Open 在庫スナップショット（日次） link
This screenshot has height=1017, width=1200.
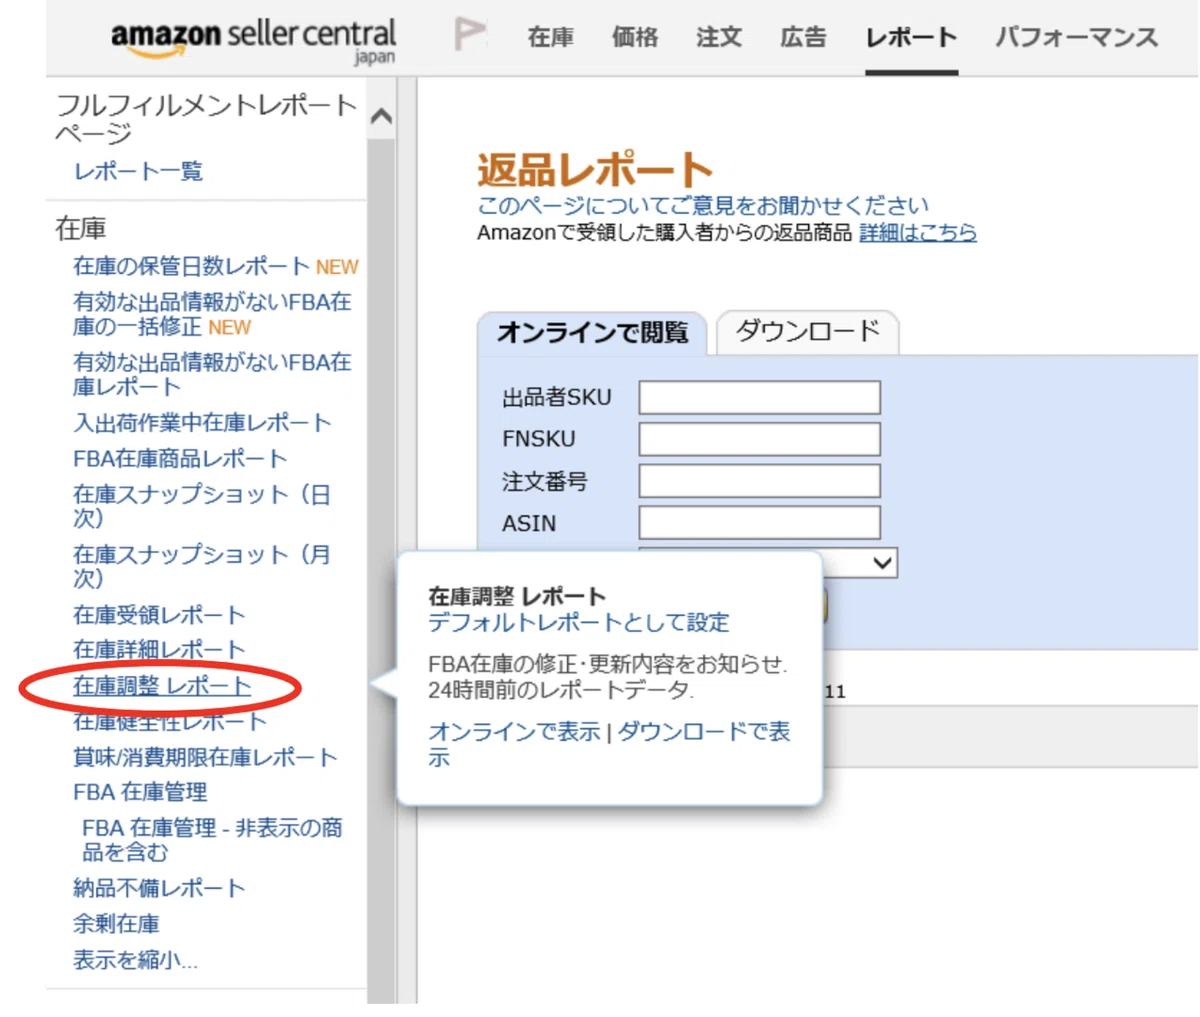[202, 506]
